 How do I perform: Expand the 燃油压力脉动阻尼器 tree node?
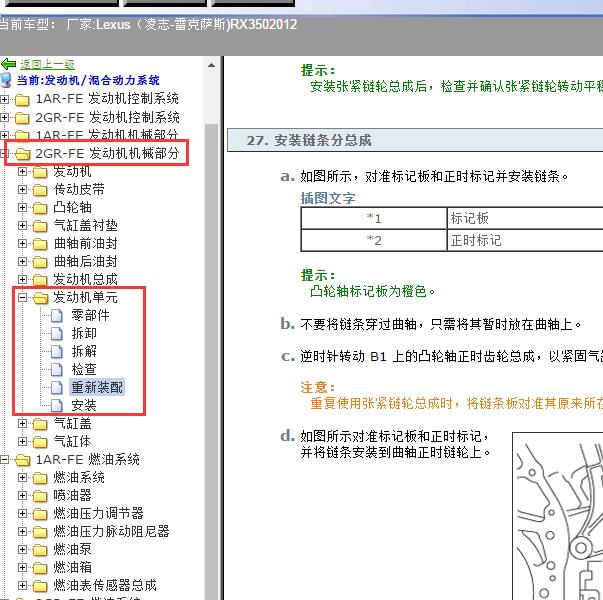click(22, 532)
